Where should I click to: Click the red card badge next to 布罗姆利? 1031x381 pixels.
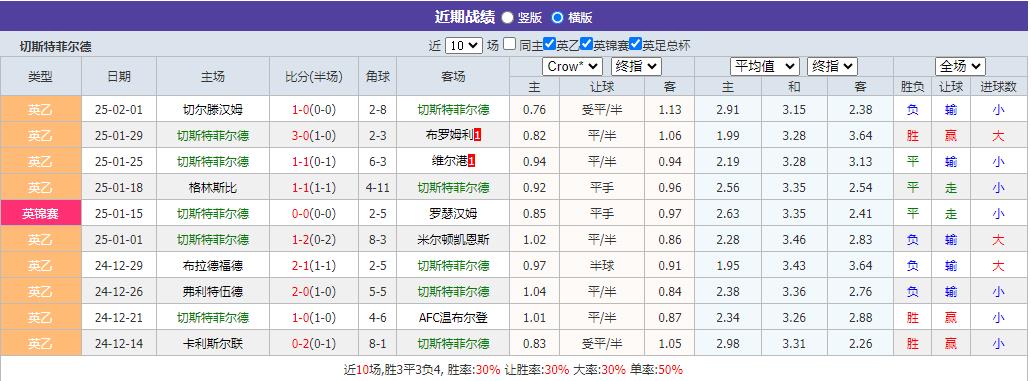[x=477, y=136]
